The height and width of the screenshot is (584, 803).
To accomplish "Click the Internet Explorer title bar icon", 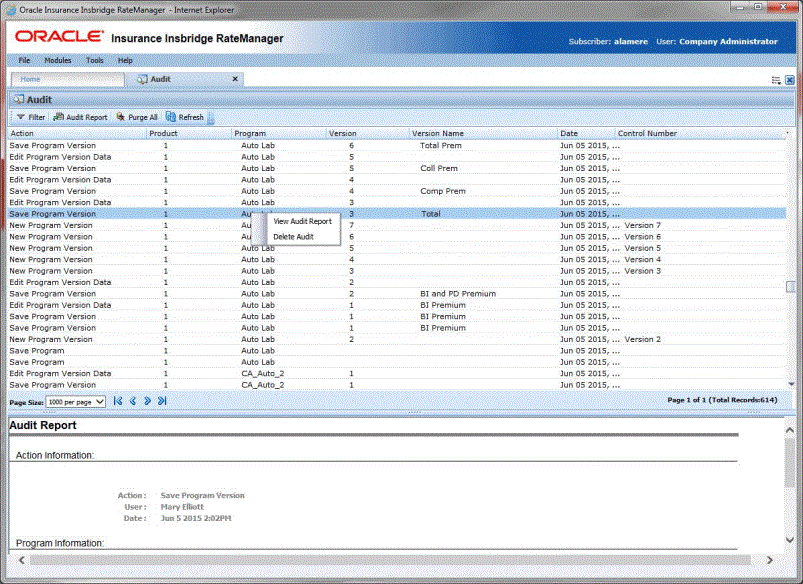I will pyautogui.click(x=11, y=10).
